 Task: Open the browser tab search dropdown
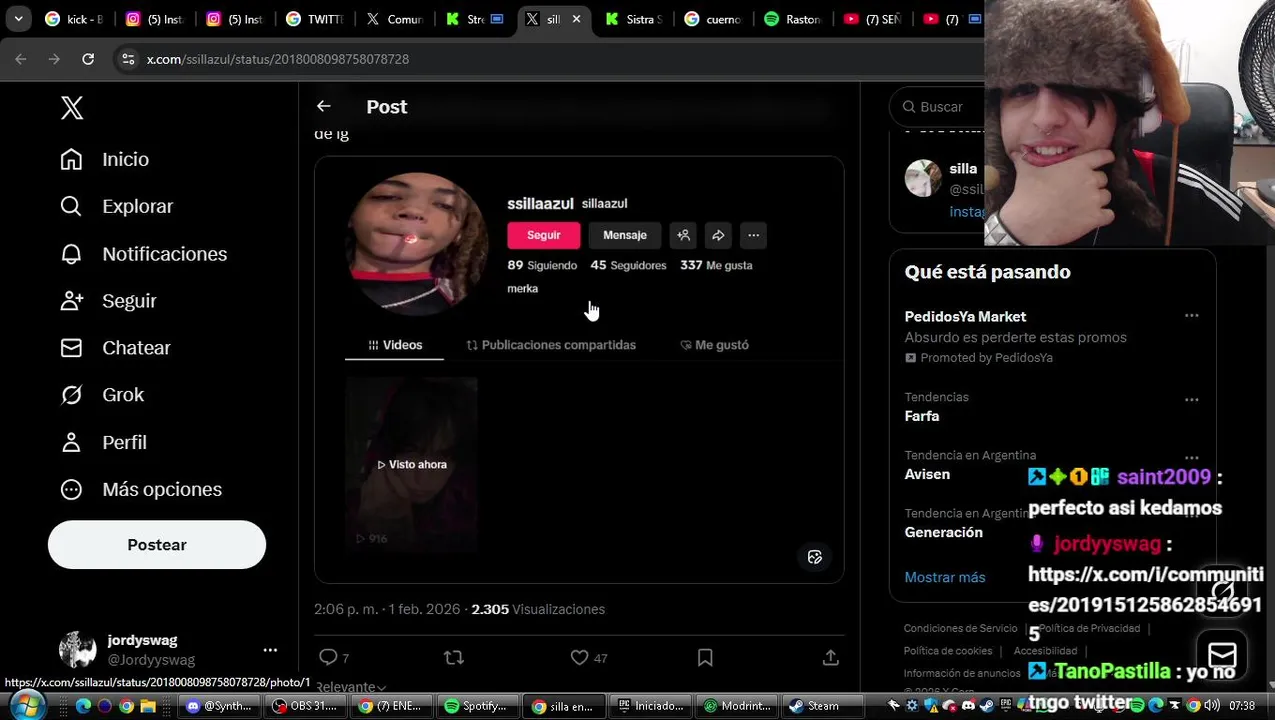[x=18, y=18]
